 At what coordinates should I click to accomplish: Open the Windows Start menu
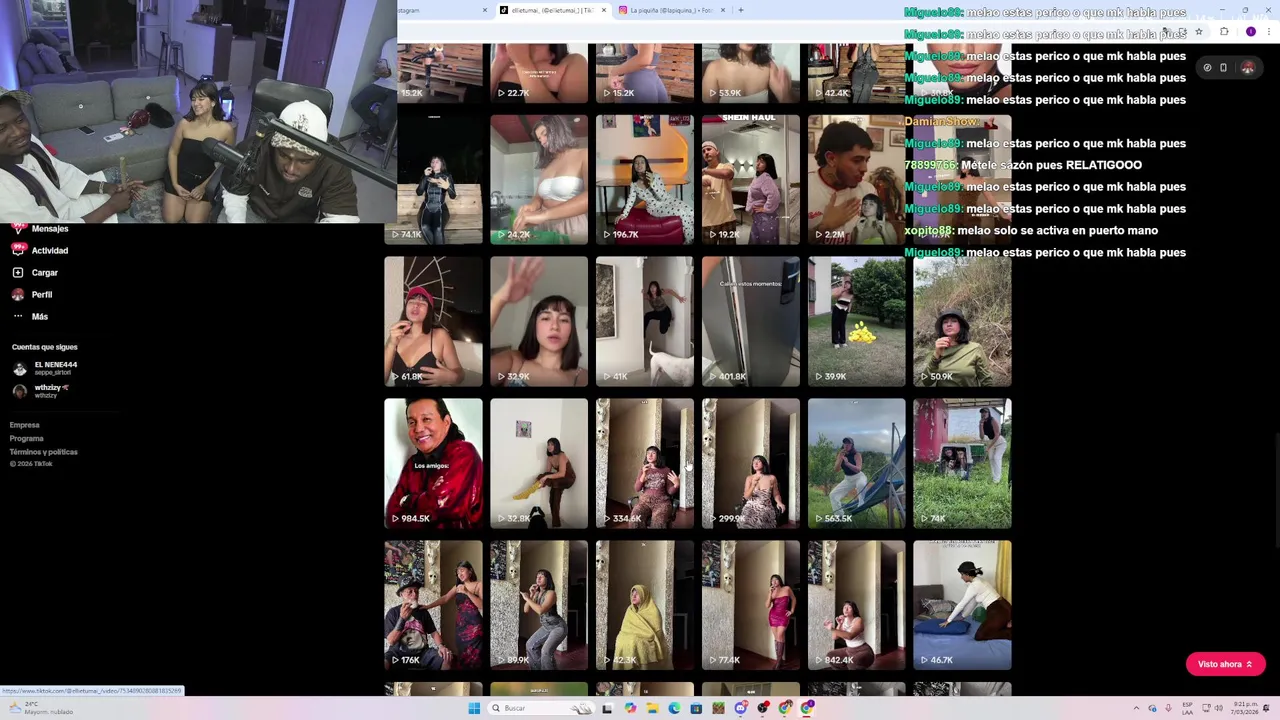click(474, 708)
